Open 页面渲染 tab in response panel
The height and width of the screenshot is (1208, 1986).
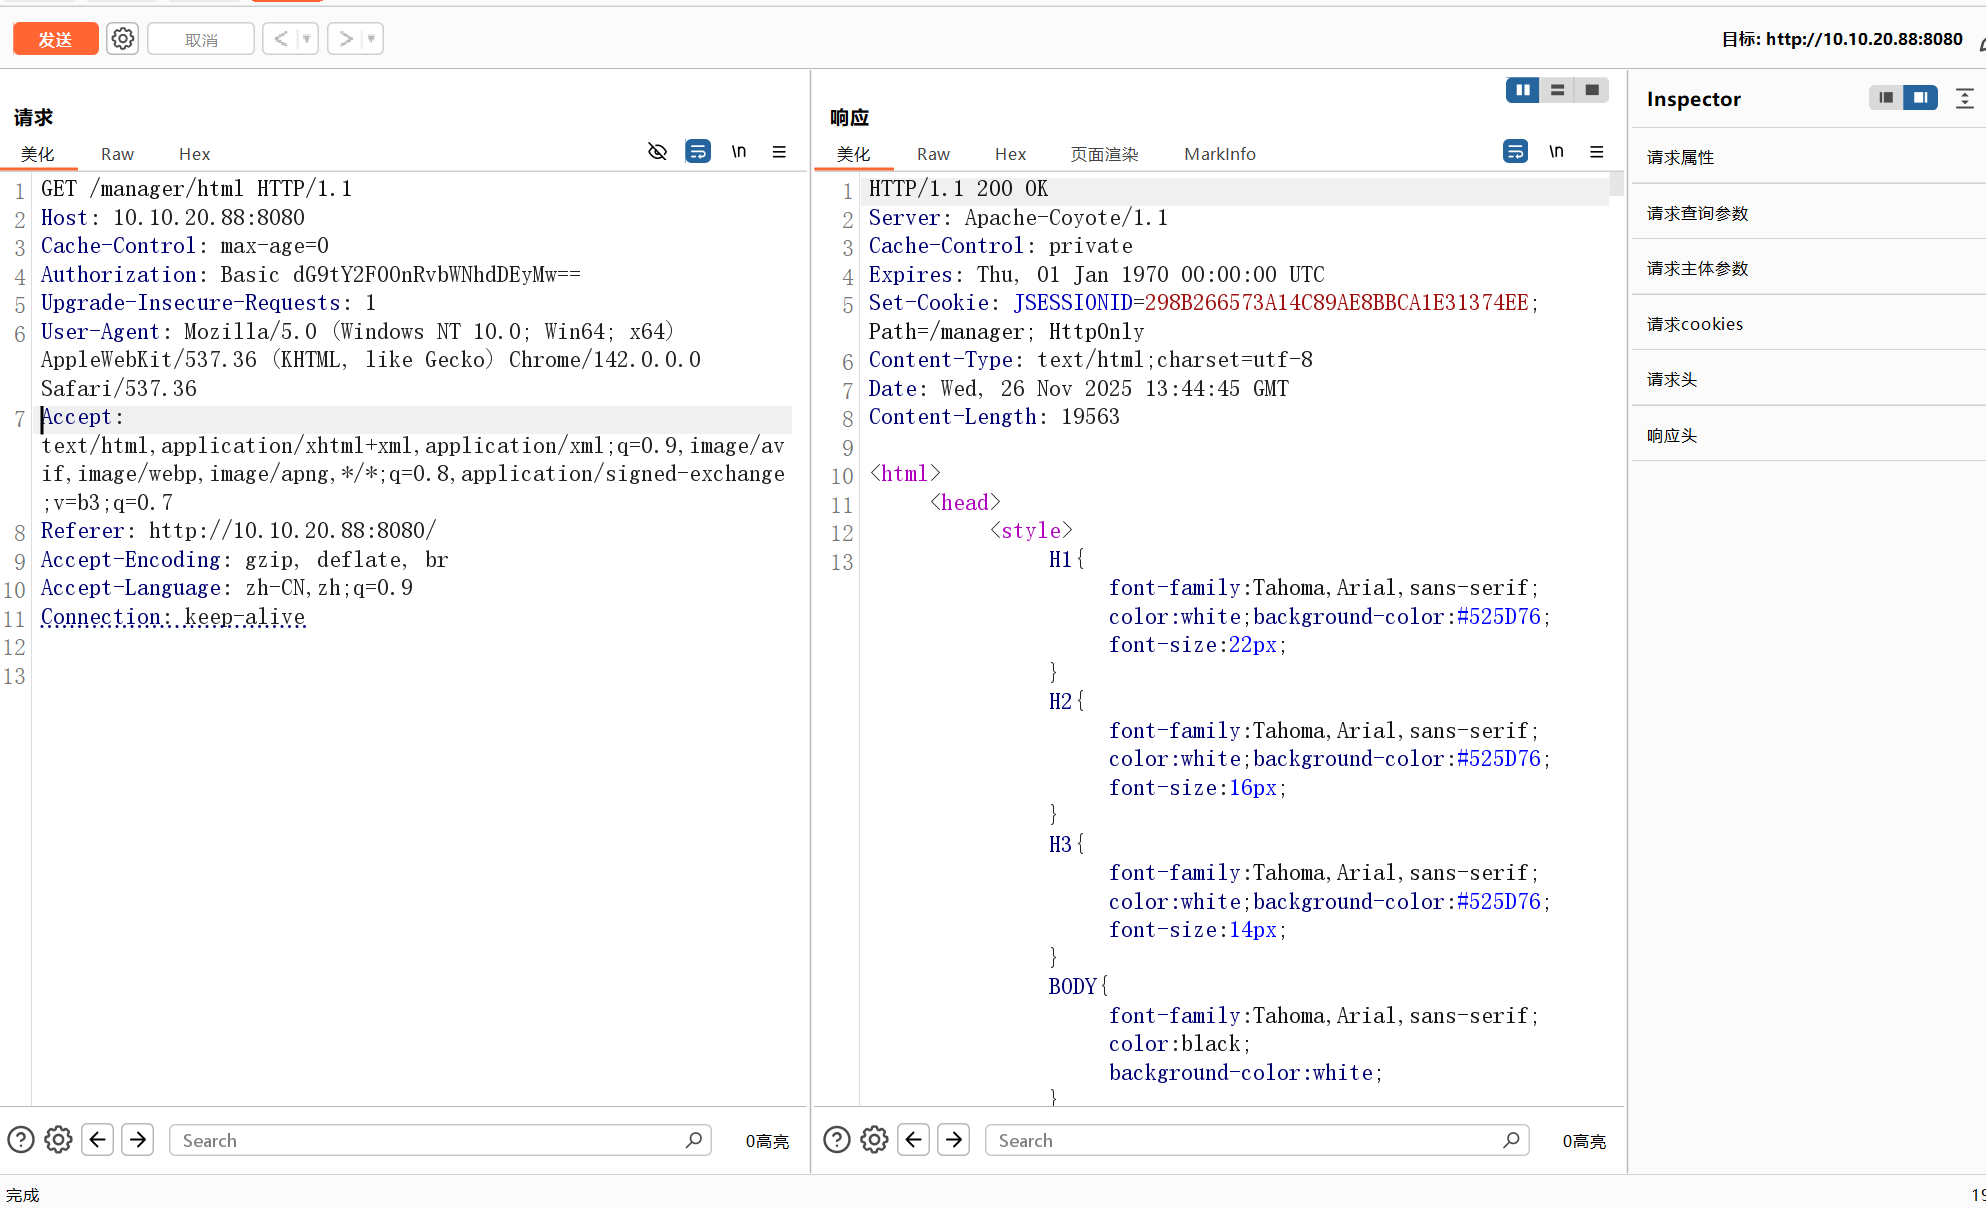click(x=1104, y=154)
